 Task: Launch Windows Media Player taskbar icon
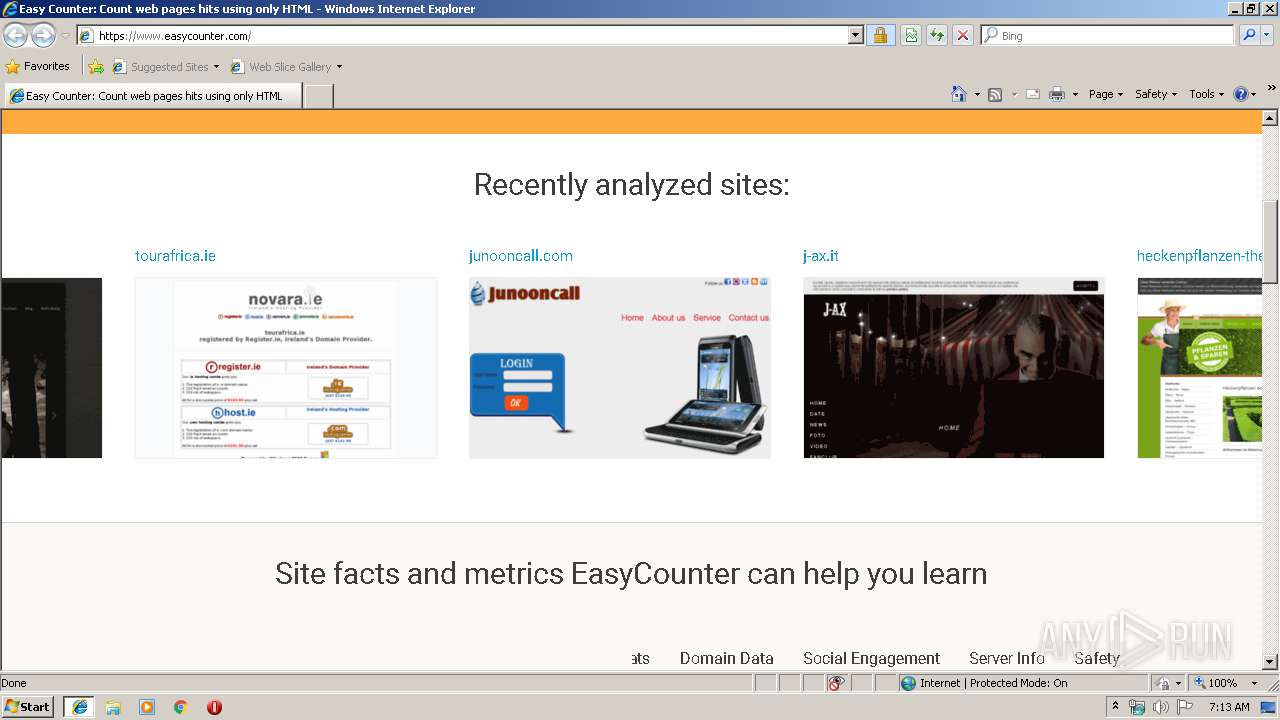click(x=147, y=707)
